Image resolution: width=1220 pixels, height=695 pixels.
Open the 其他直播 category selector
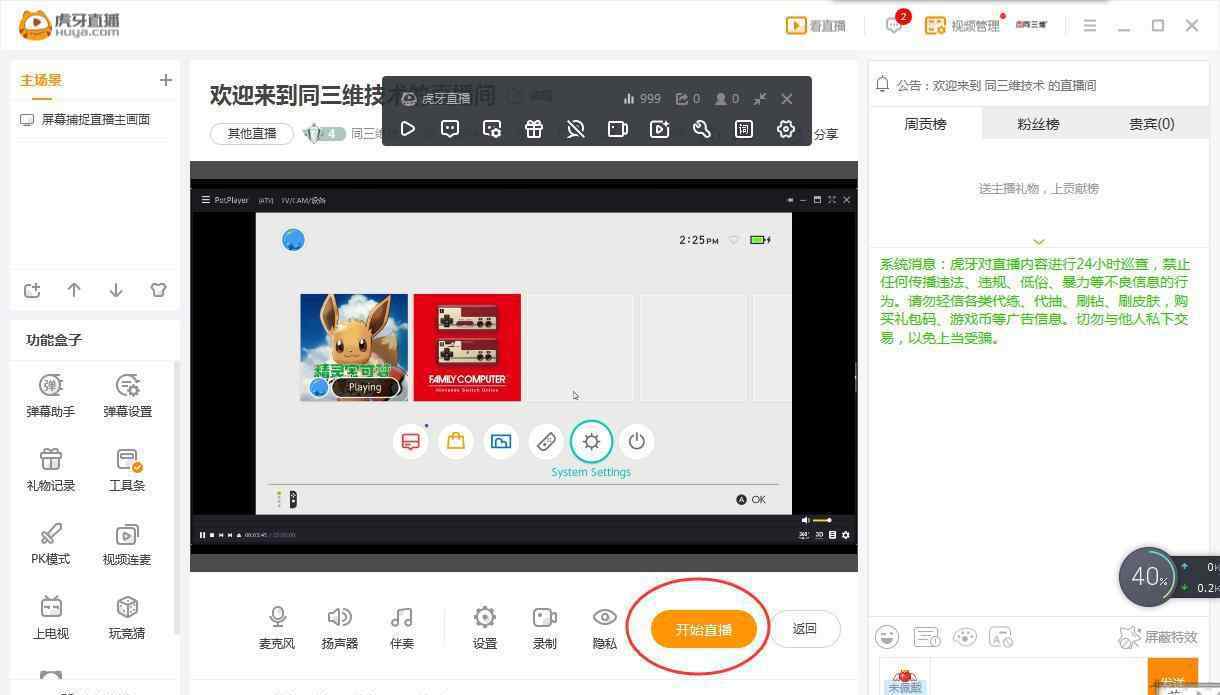[x=251, y=134]
